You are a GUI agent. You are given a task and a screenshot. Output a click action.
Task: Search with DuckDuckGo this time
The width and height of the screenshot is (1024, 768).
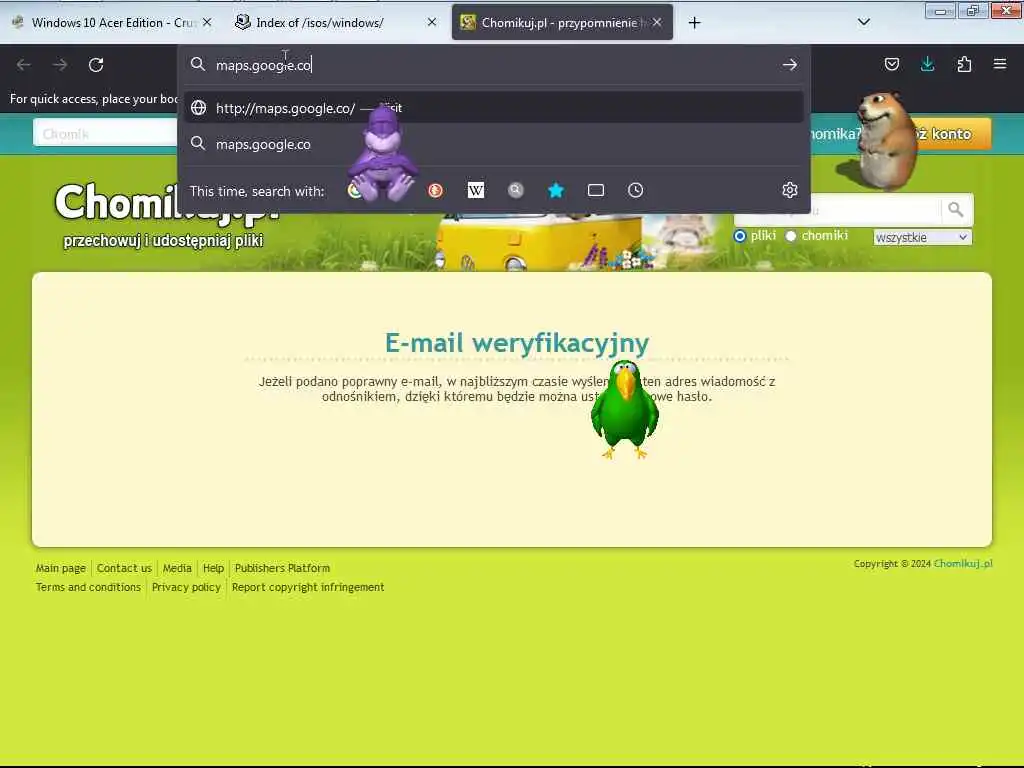[x=436, y=190]
